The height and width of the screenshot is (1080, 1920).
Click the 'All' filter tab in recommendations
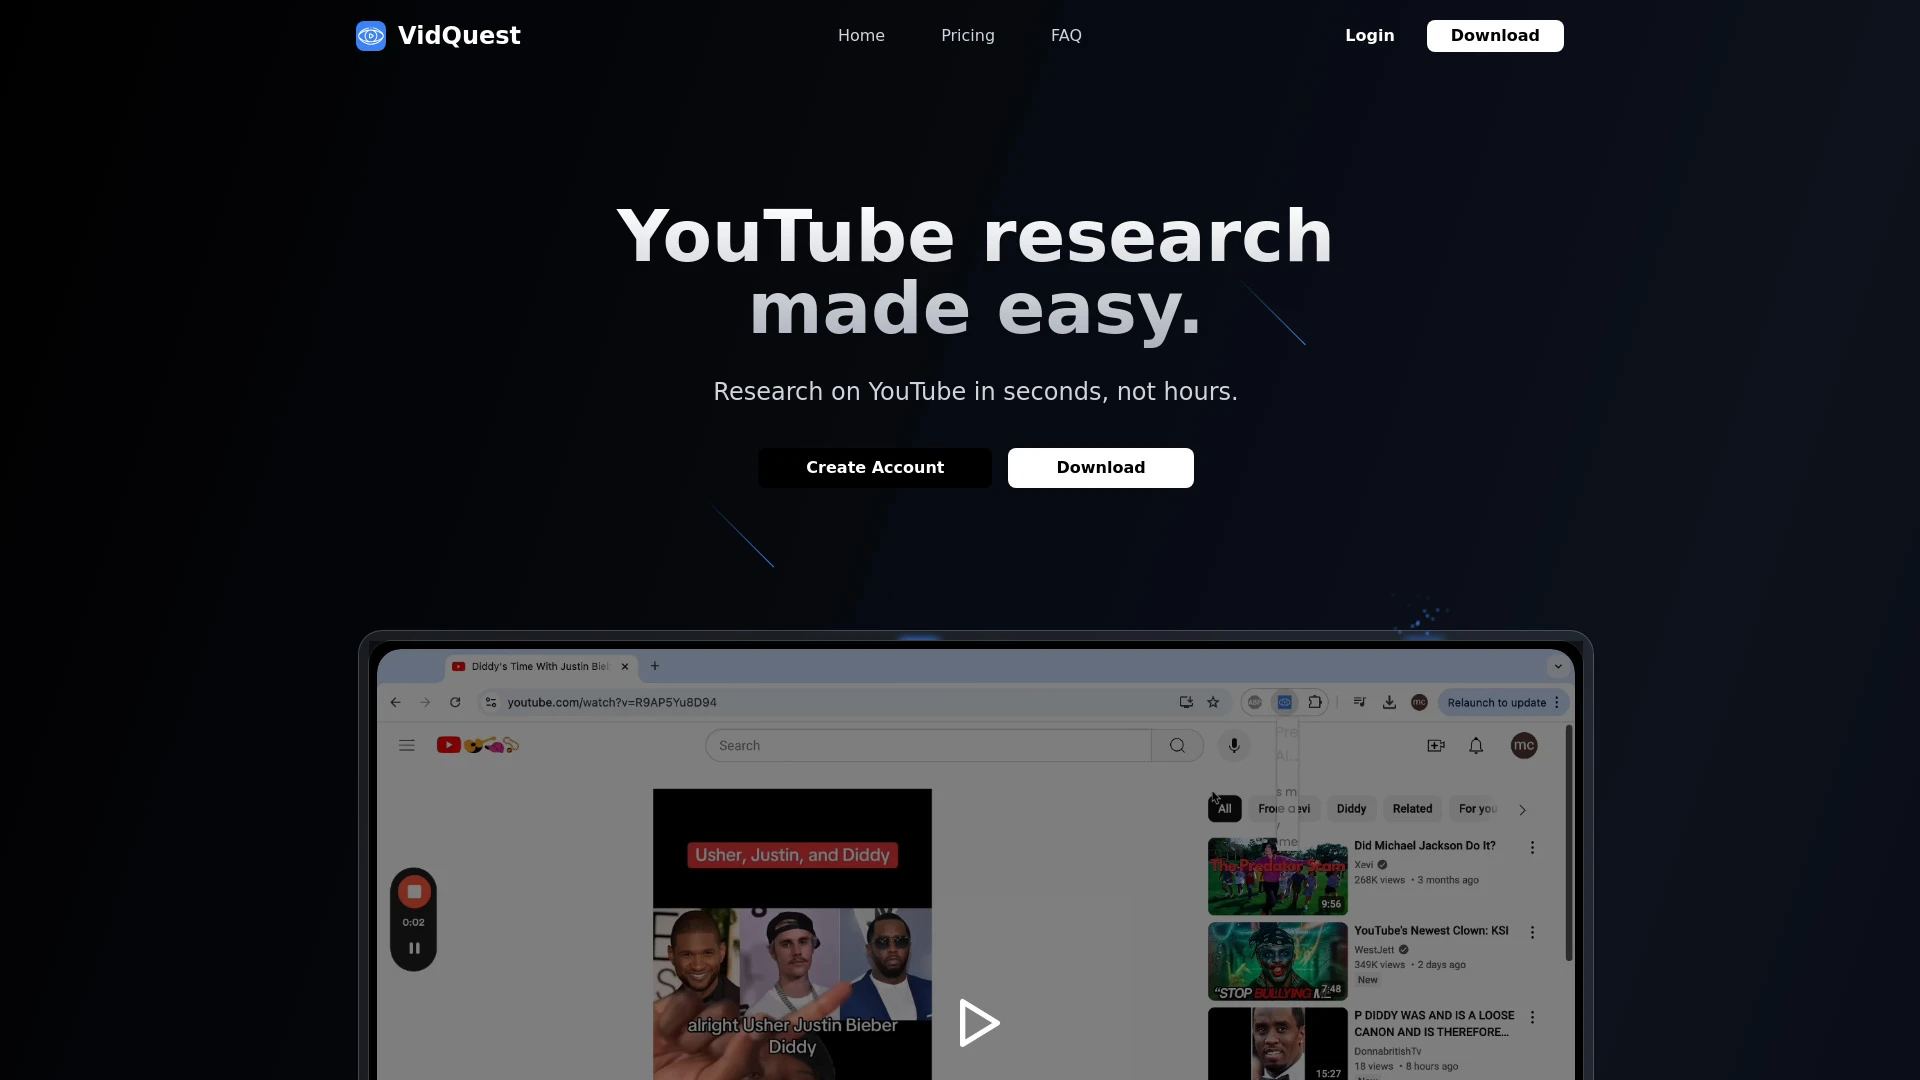point(1222,808)
